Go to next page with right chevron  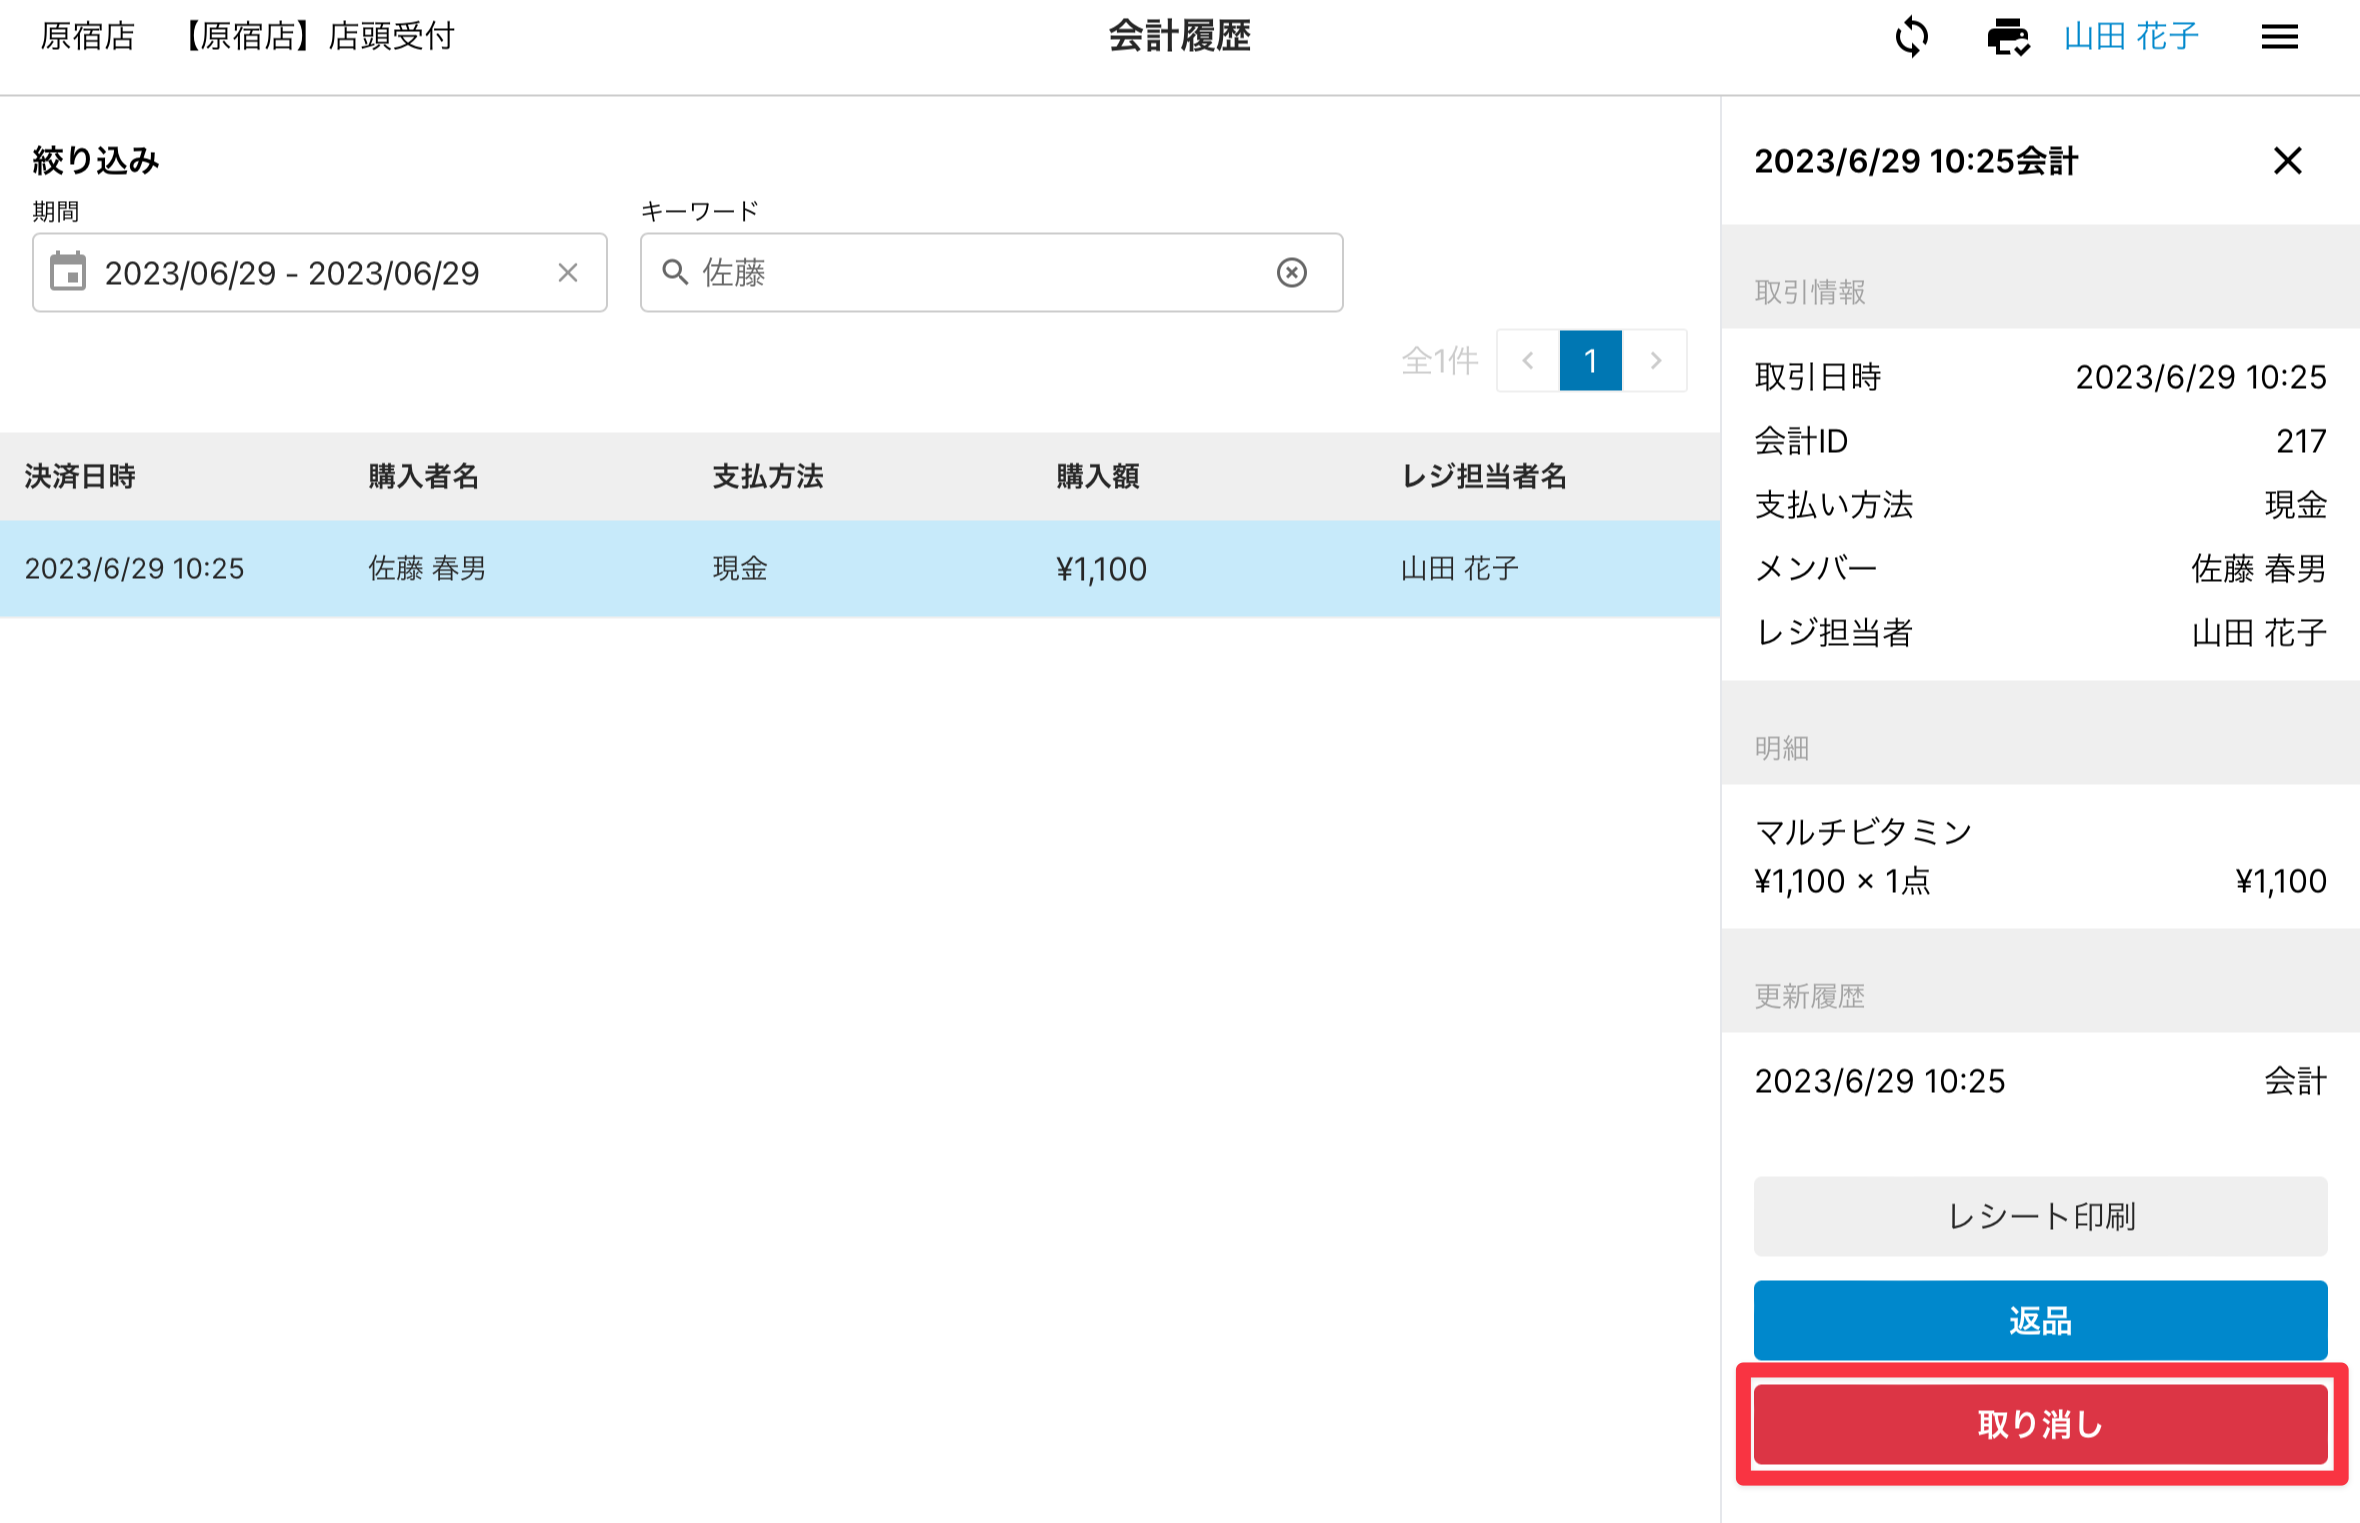point(1655,361)
